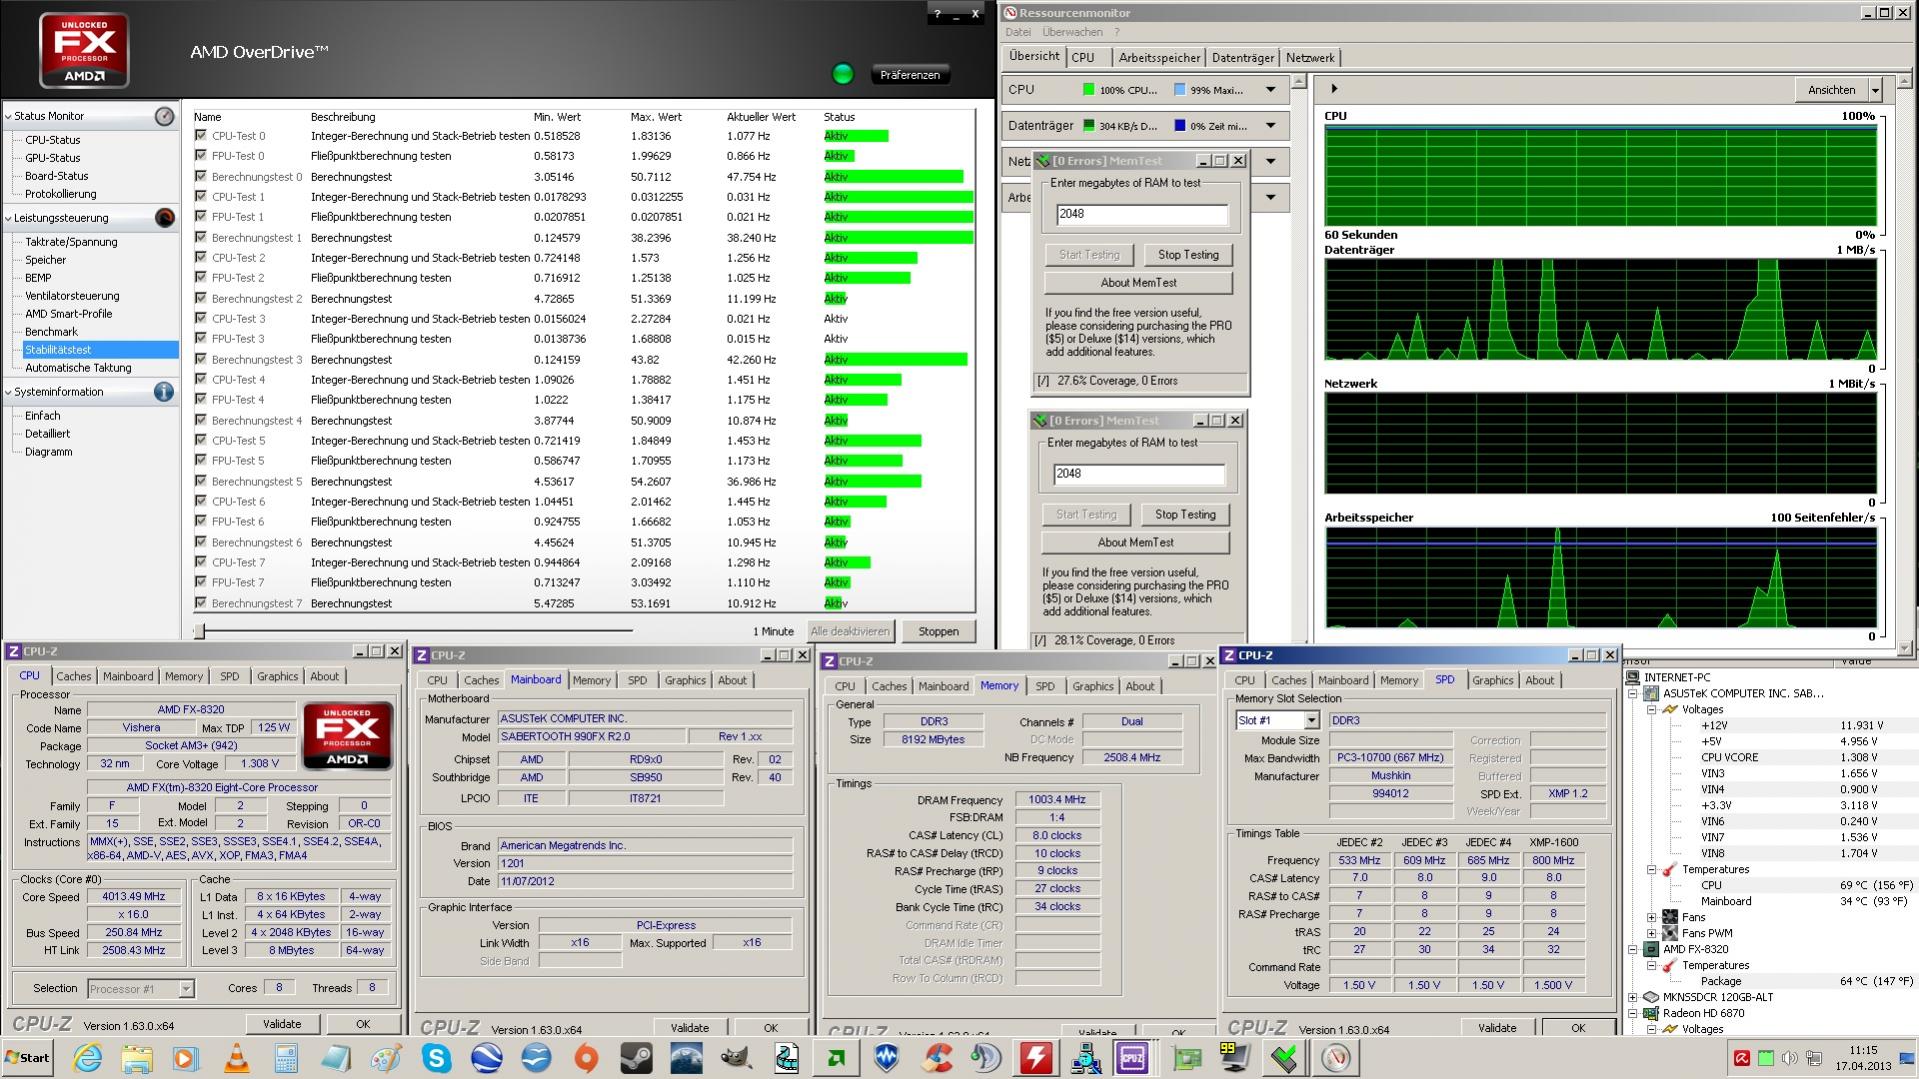The width and height of the screenshot is (1919, 1079).
Task: Click the Systeminformation blue info icon
Action: click(x=164, y=392)
